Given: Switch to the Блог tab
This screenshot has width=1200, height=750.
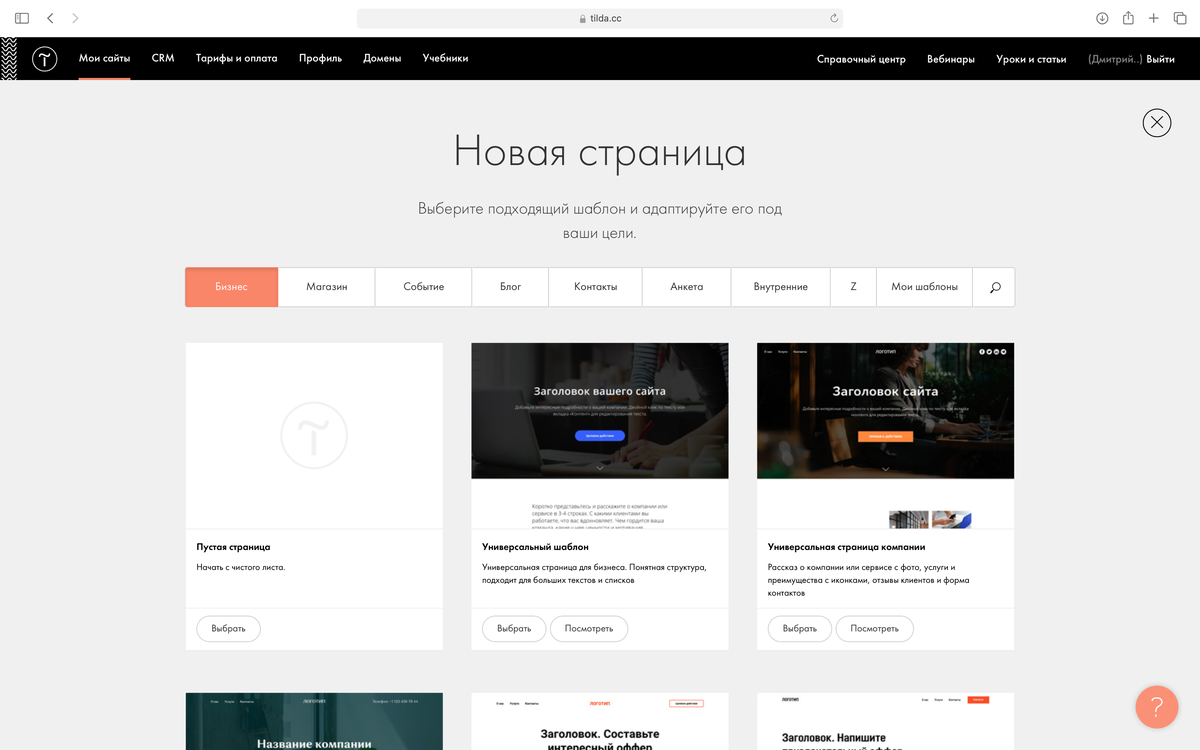Looking at the screenshot, I should pos(509,286).
